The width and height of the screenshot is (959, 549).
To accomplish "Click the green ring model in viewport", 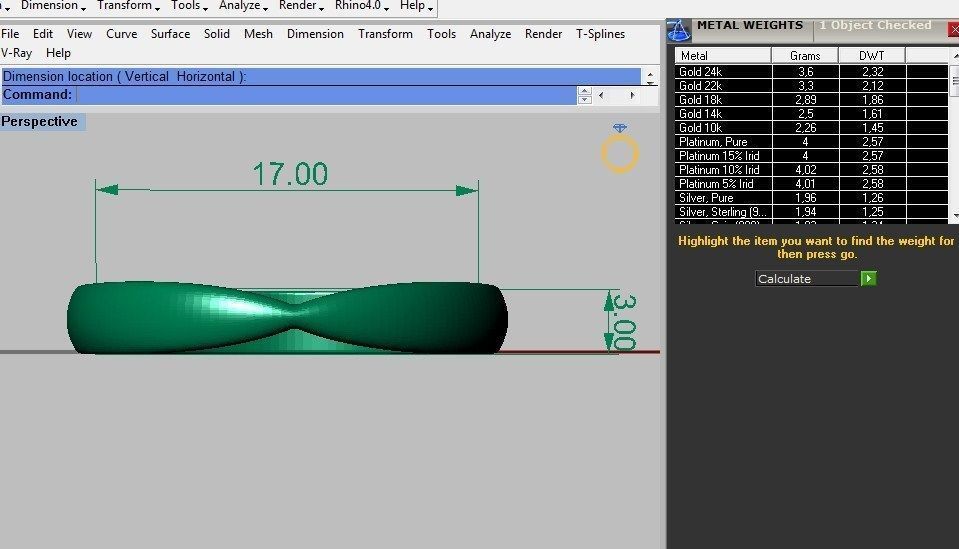I will coord(287,317).
